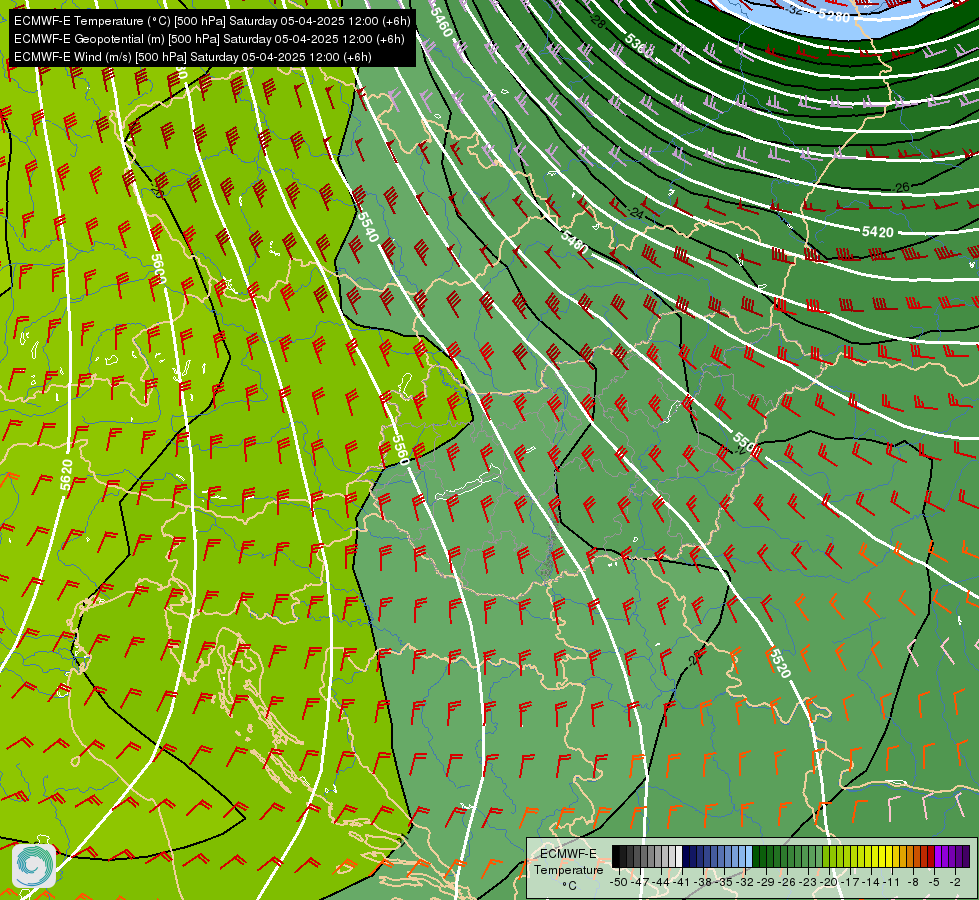Click the -24 isotherm label
This screenshot has width=979, height=900.
tap(636, 214)
